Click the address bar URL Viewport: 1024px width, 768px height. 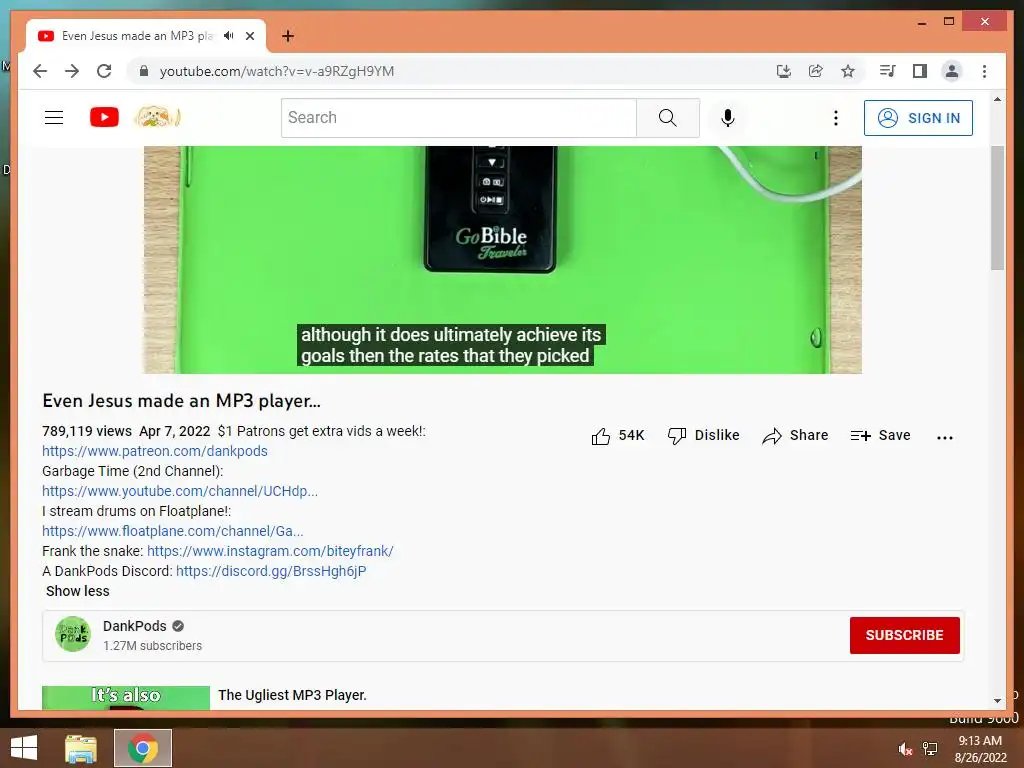pos(277,71)
